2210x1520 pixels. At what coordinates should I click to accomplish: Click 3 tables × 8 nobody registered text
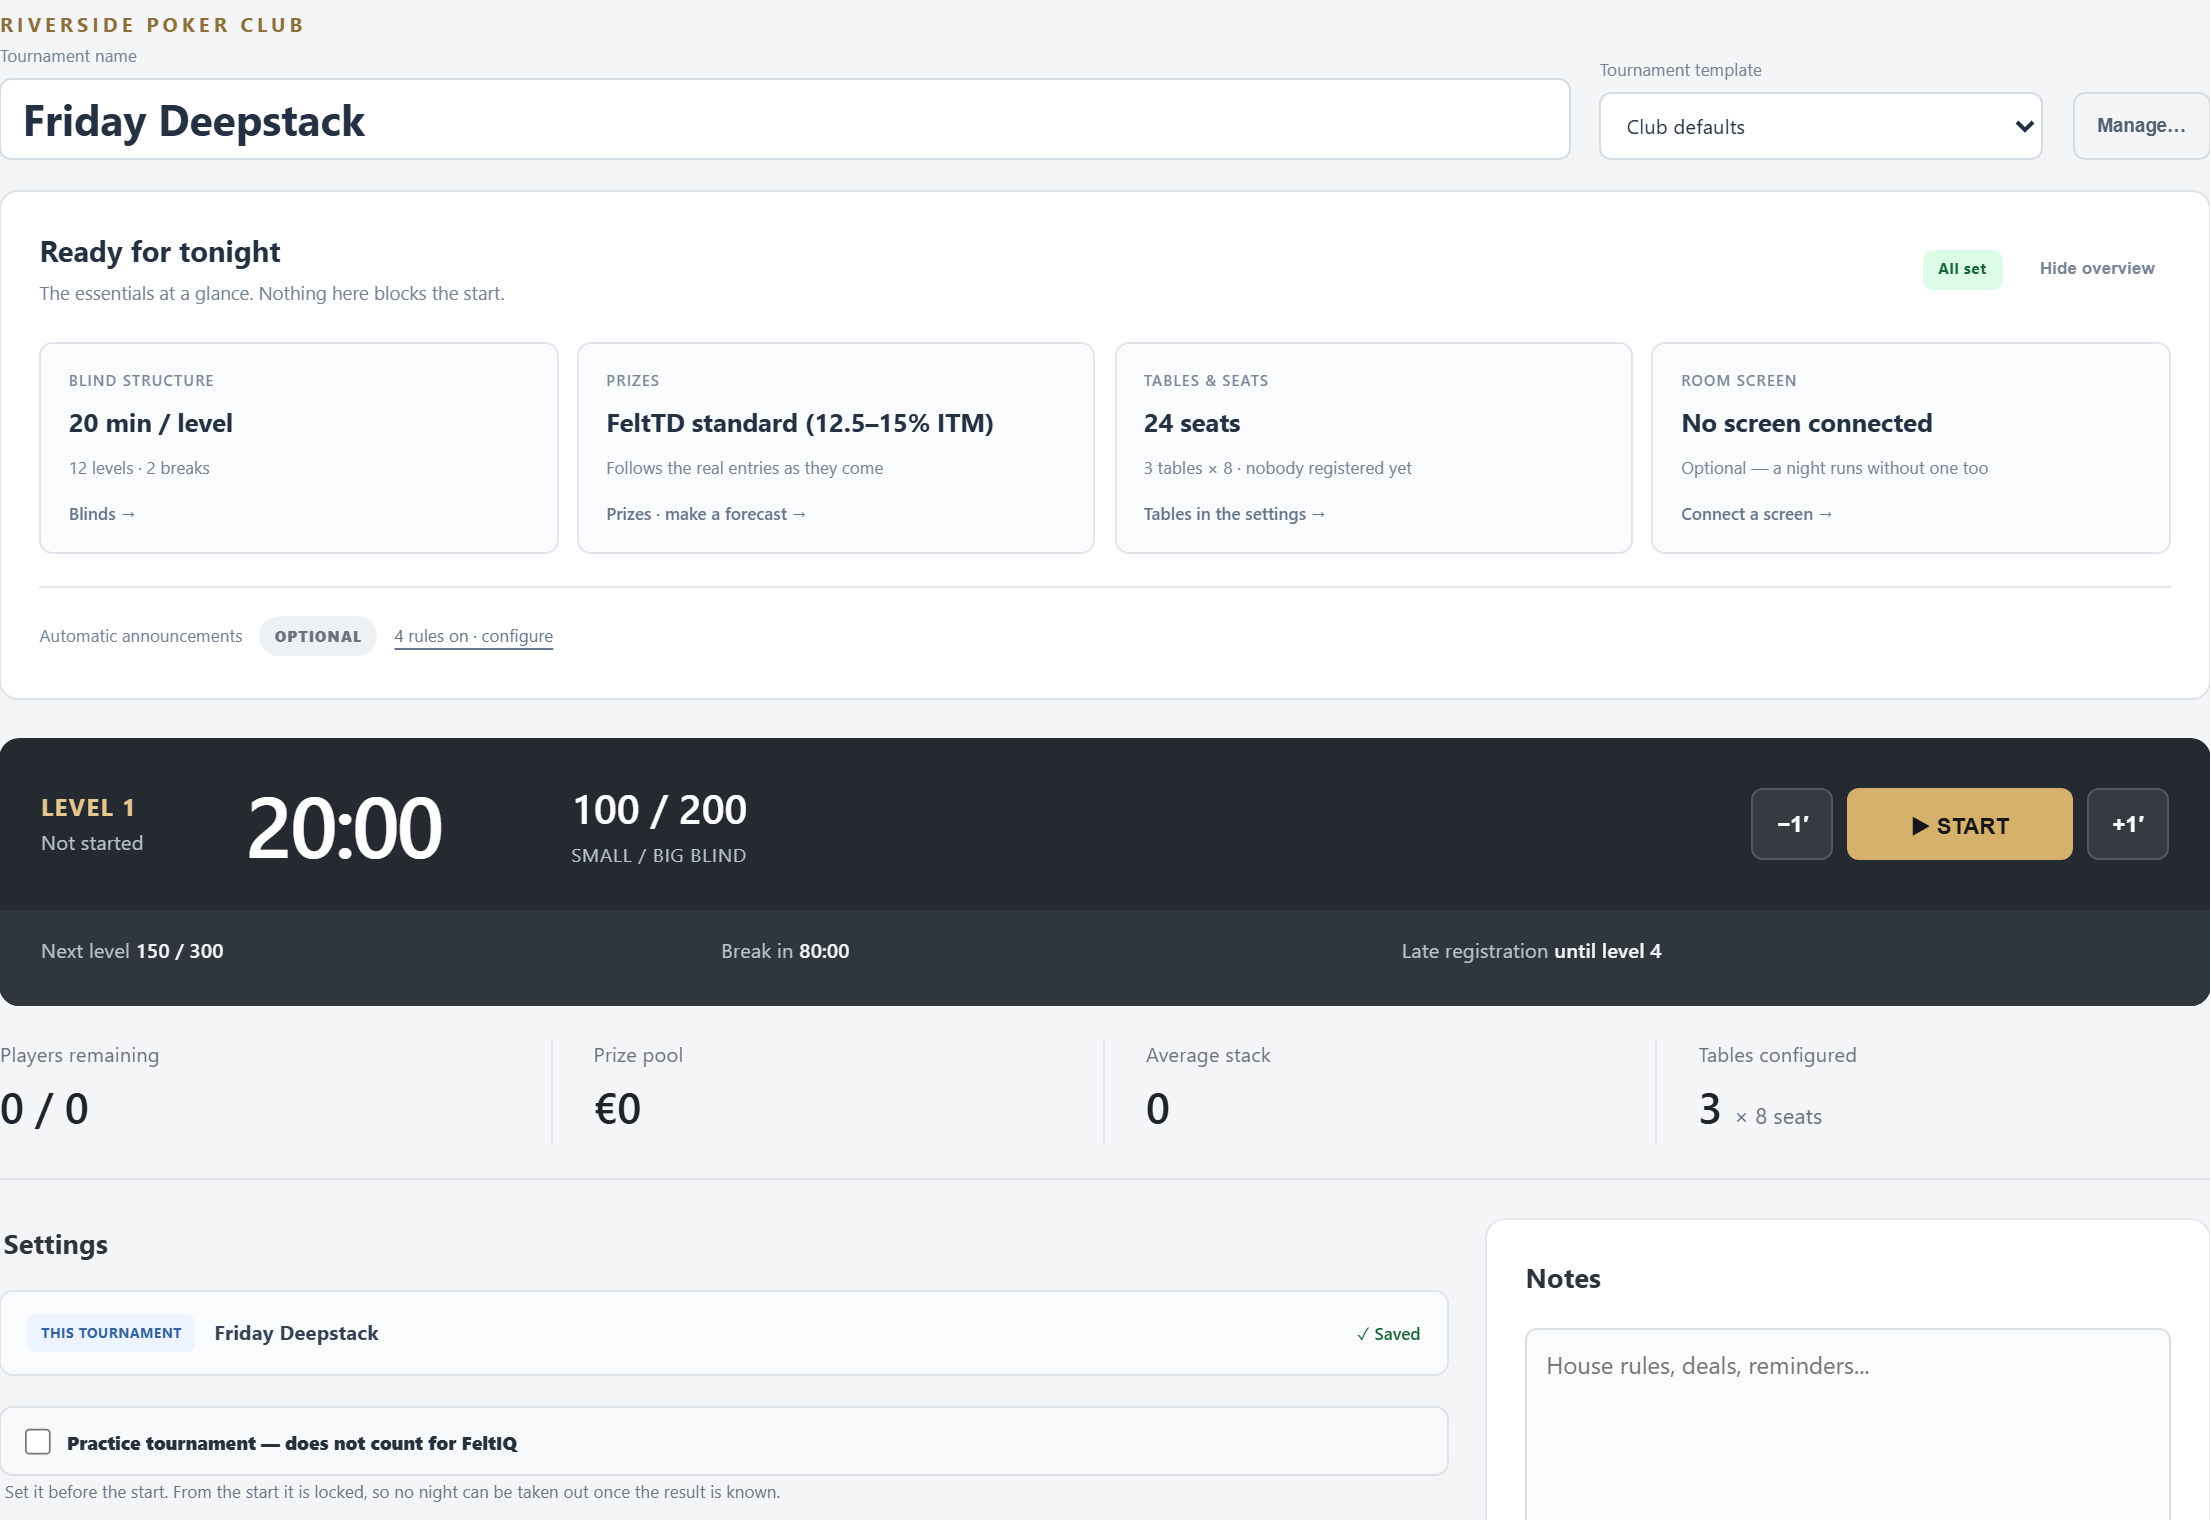click(x=1277, y=468)
